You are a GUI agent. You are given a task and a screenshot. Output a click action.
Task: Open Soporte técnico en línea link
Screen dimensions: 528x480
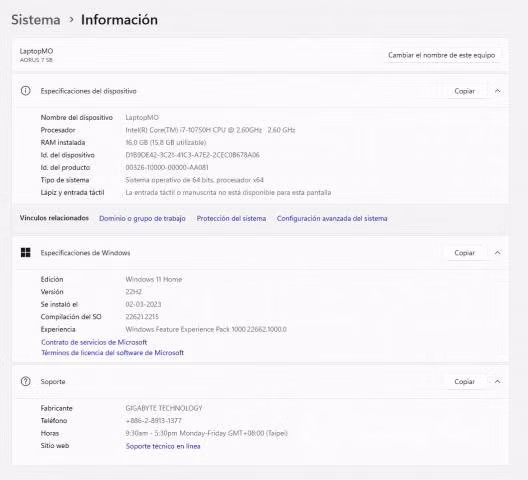click(163, 446)
